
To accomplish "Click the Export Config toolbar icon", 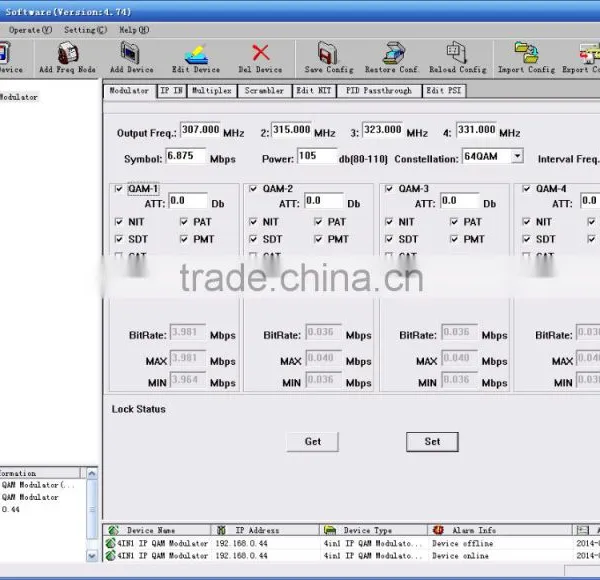I will pyautogui.click(x=589, y=54).
